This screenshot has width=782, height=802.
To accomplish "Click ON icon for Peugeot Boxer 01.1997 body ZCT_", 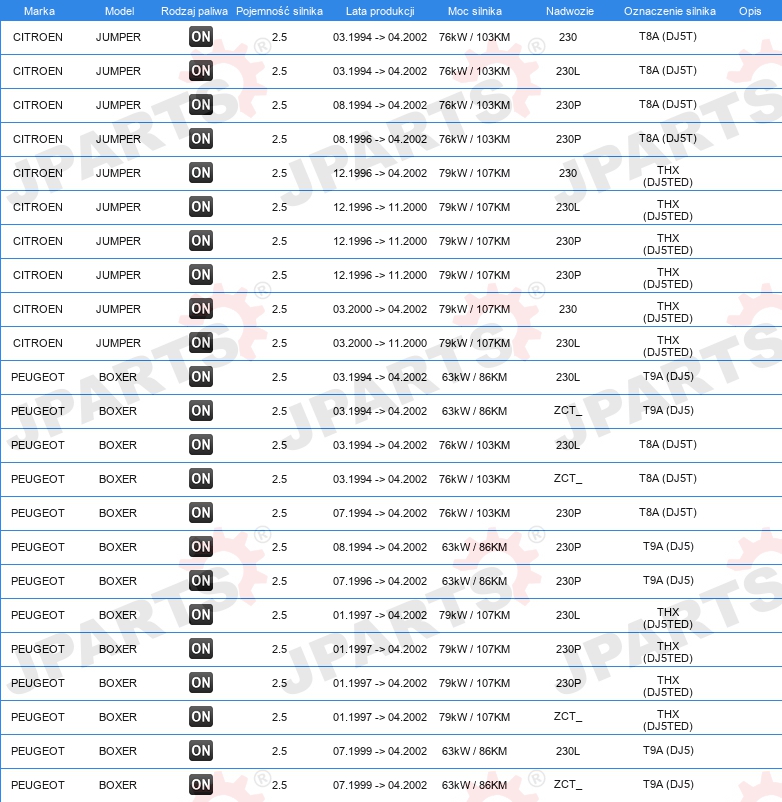I will point(200,717).
